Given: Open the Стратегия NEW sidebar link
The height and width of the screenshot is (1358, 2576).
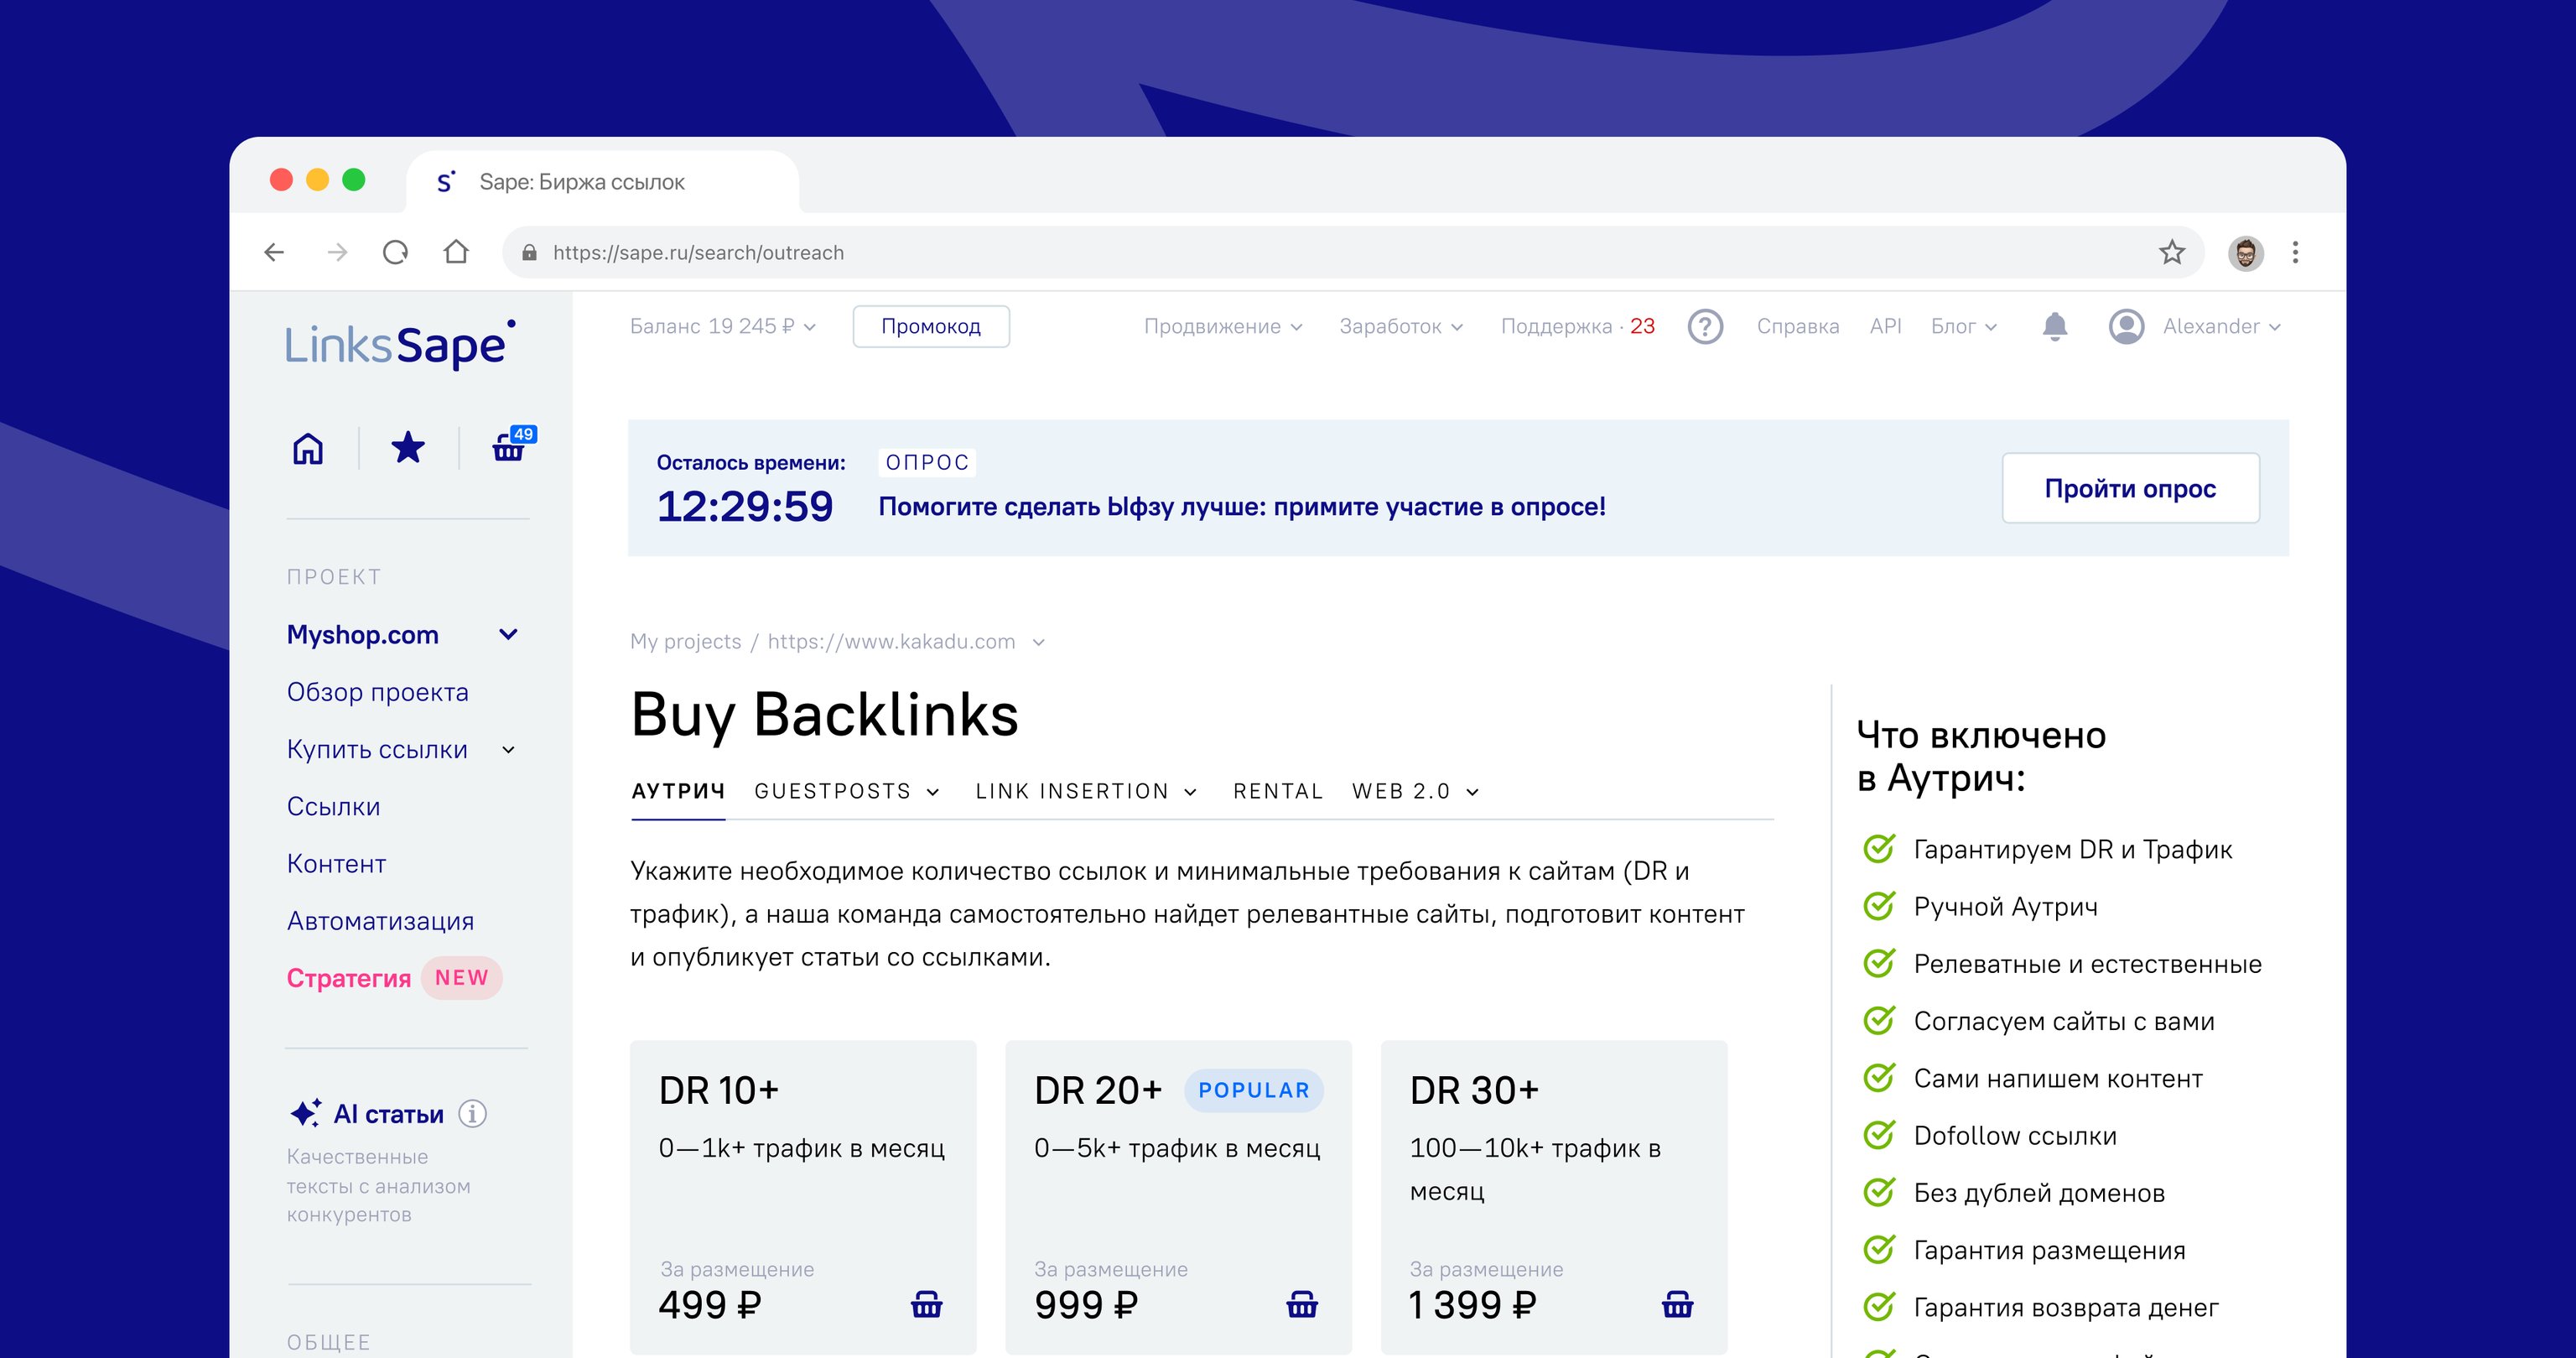Looking at the screenshot, I should tap(349, 977).
